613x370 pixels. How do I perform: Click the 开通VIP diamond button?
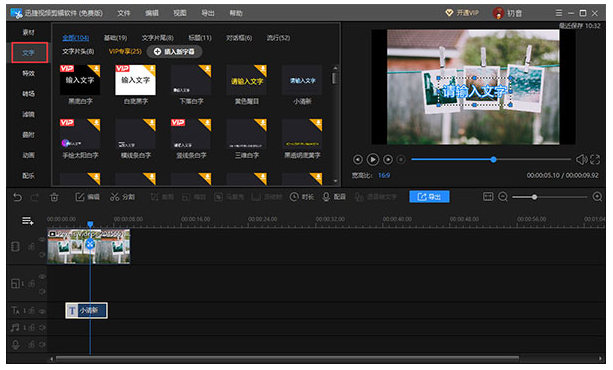pos(462,13)
